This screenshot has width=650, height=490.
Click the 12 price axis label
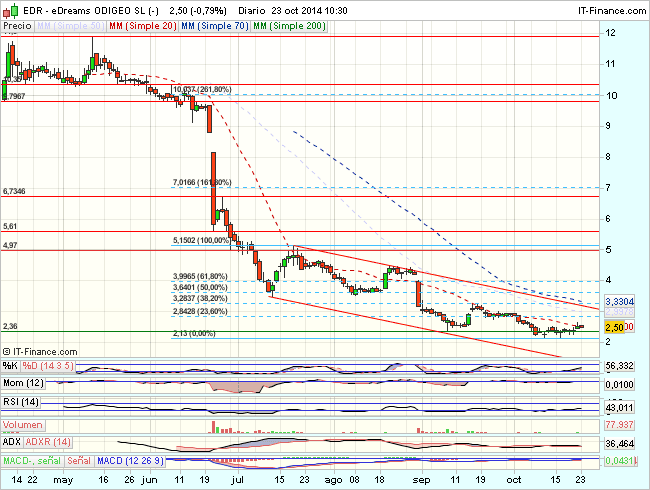pos(610,33)
